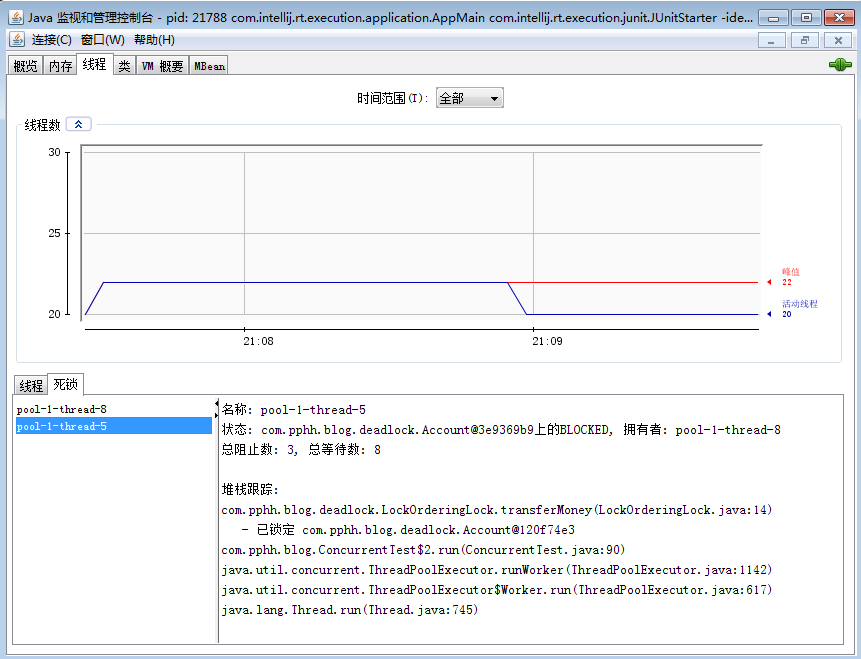Screen dimensions: 861x659
Task: Select the top-level 线程 tab
Action: point(94,64)
